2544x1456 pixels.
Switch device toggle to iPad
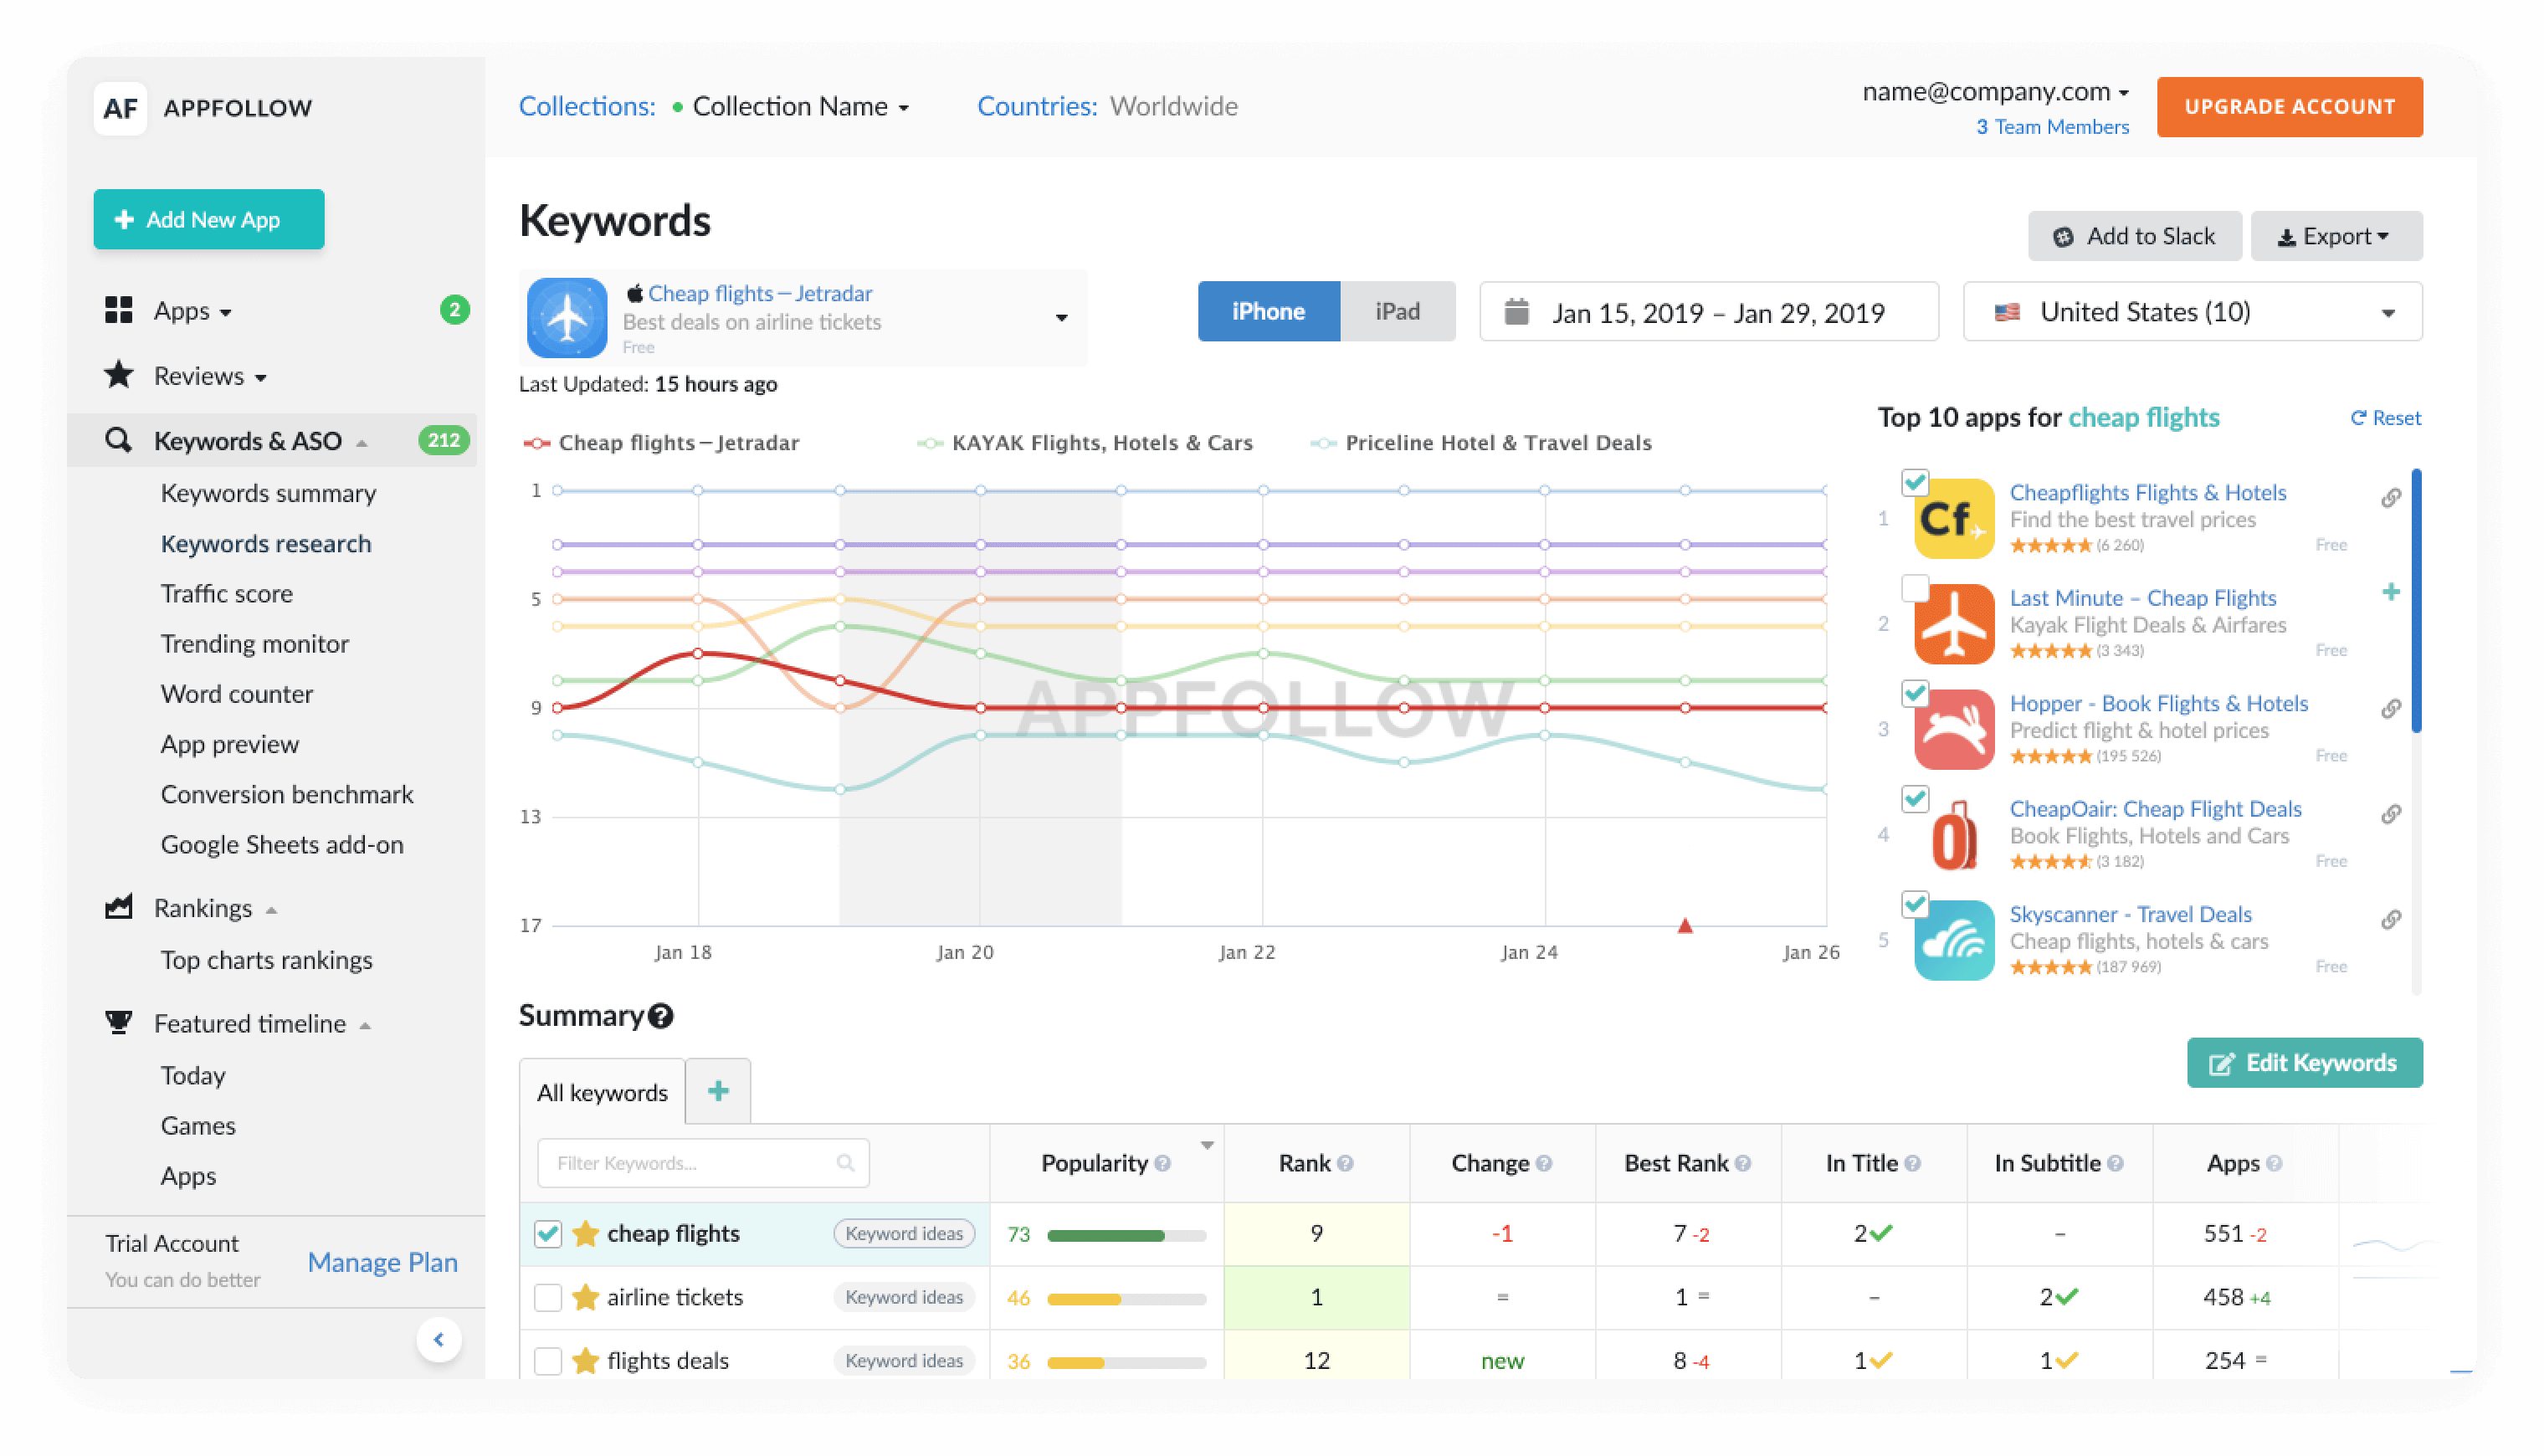[1398, 311]
